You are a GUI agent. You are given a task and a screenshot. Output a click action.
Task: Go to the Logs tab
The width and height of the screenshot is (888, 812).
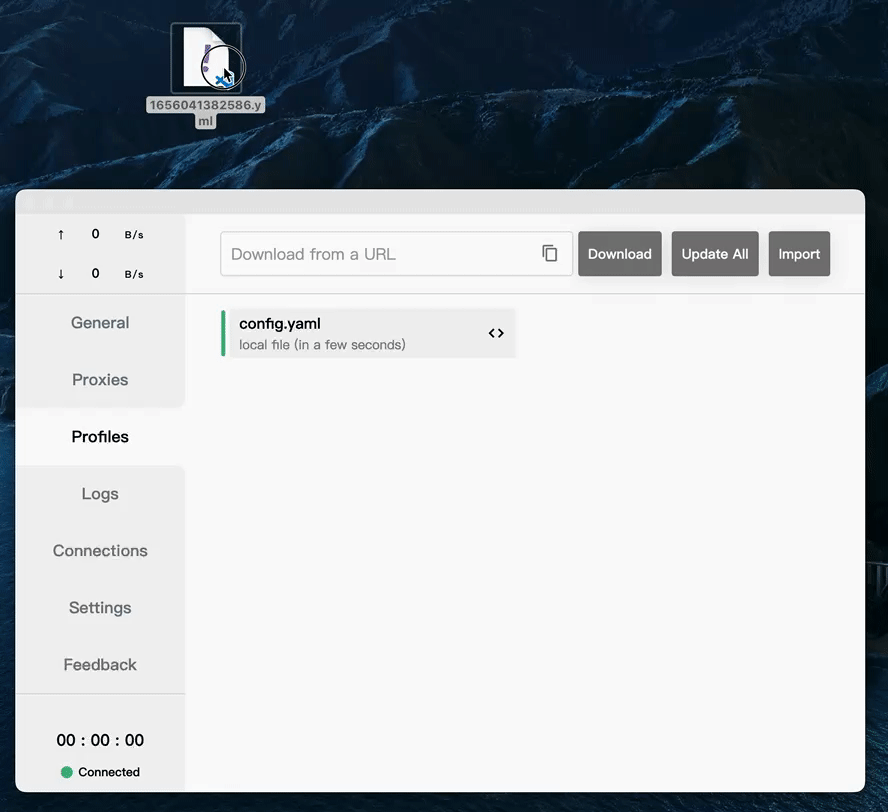click(100, 494)
